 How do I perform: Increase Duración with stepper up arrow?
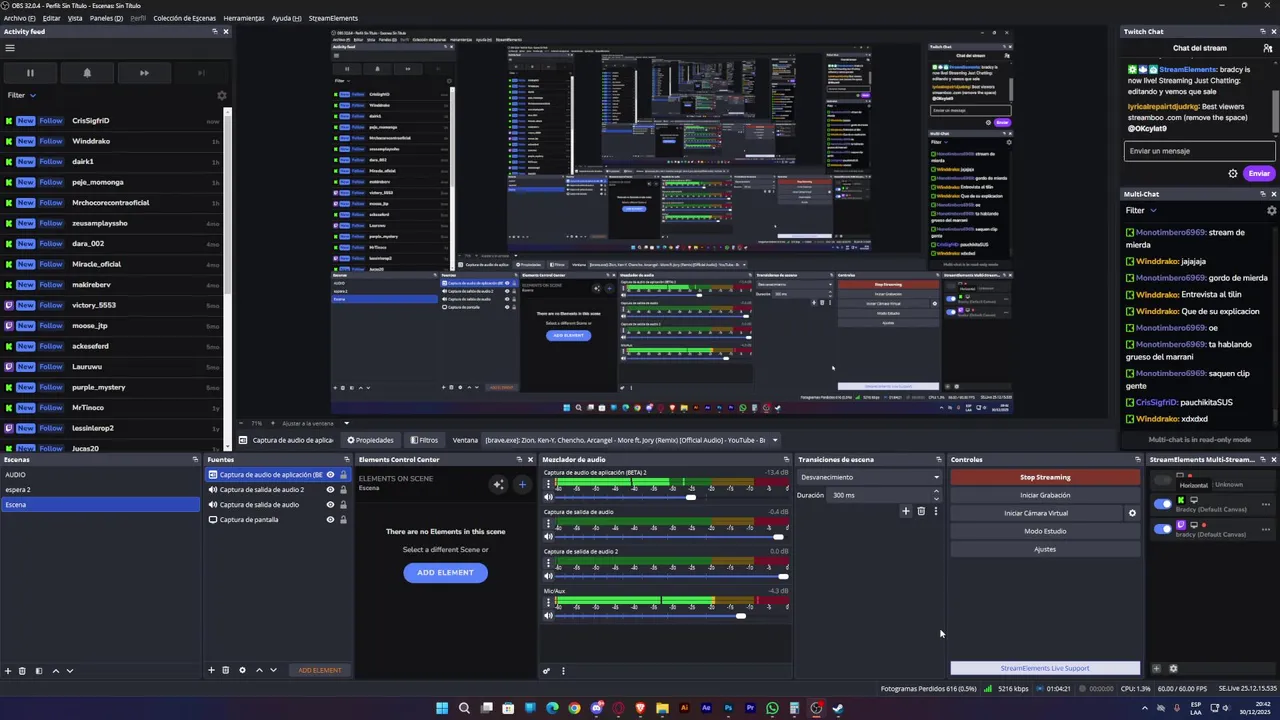click(936, 491)
